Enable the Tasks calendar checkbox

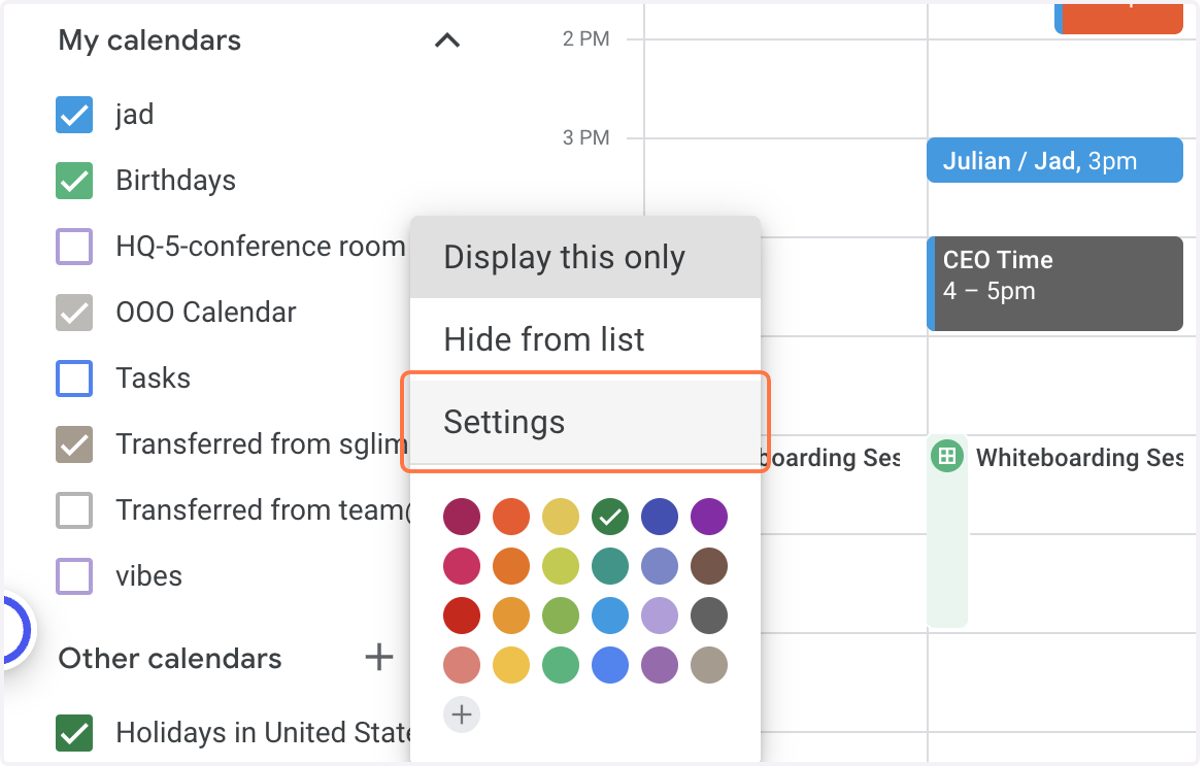tap(74, 379)
